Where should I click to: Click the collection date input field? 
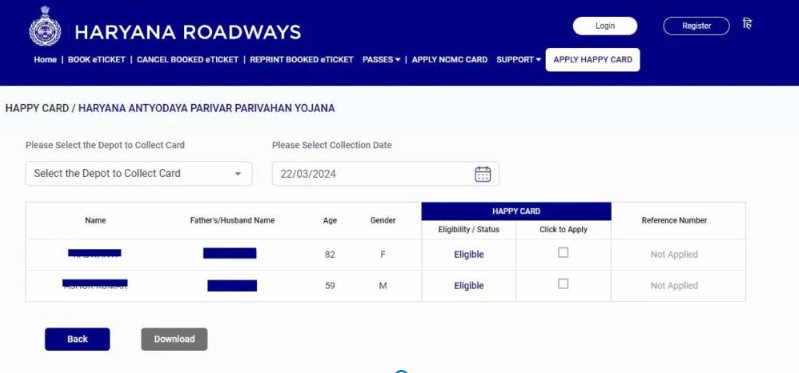[x=386, y=174]
